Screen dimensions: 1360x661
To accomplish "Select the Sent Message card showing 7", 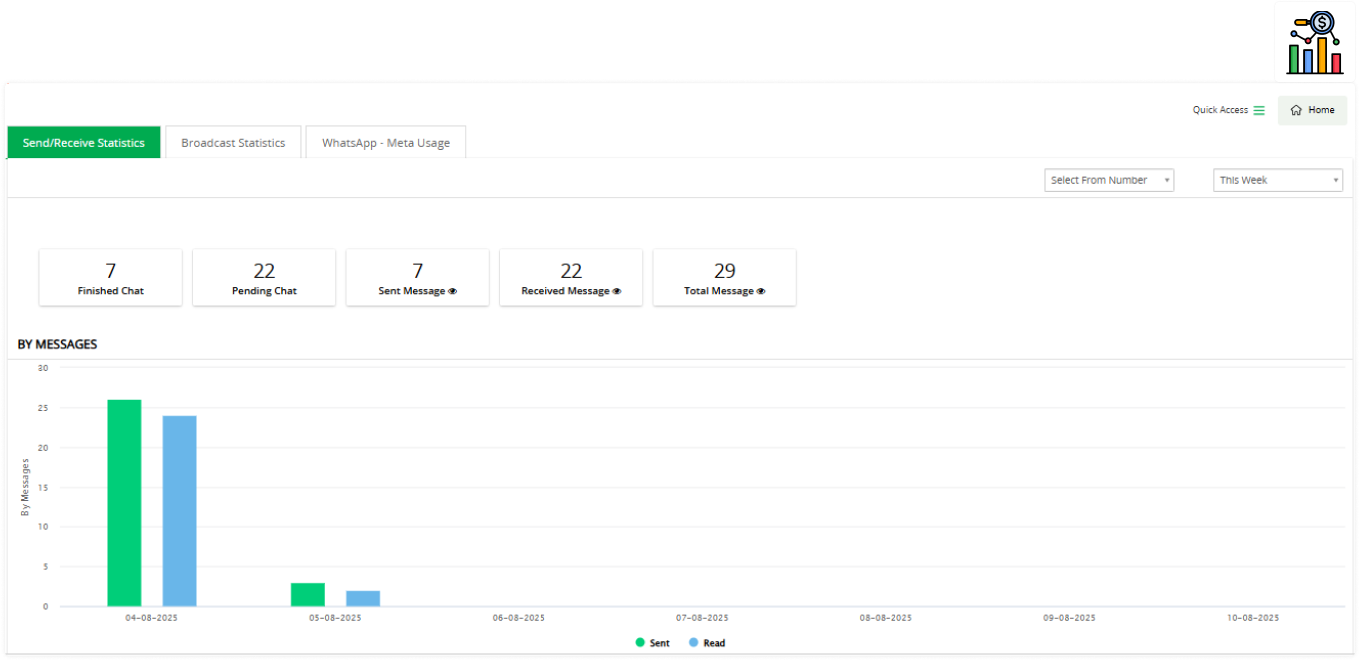I will pos(418,277).
